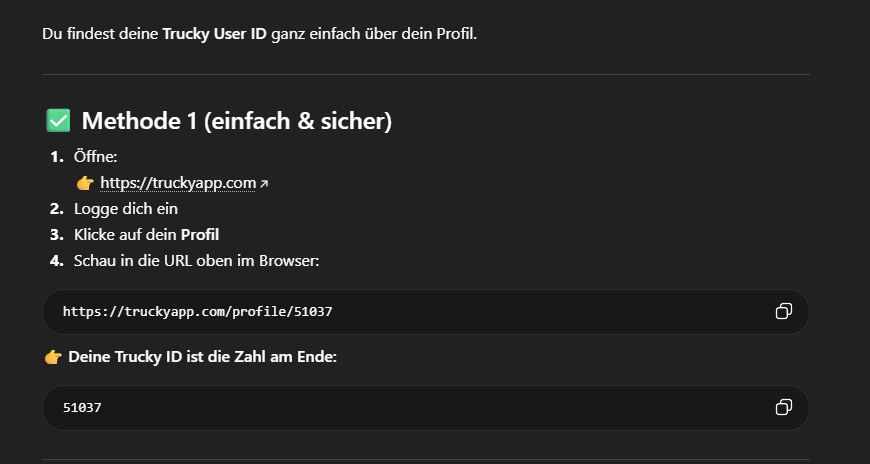The height and width of the screenshot is (464, 870).
Task: Click pointing hand emoji before Deine Trucky ID
Action: 53,357
